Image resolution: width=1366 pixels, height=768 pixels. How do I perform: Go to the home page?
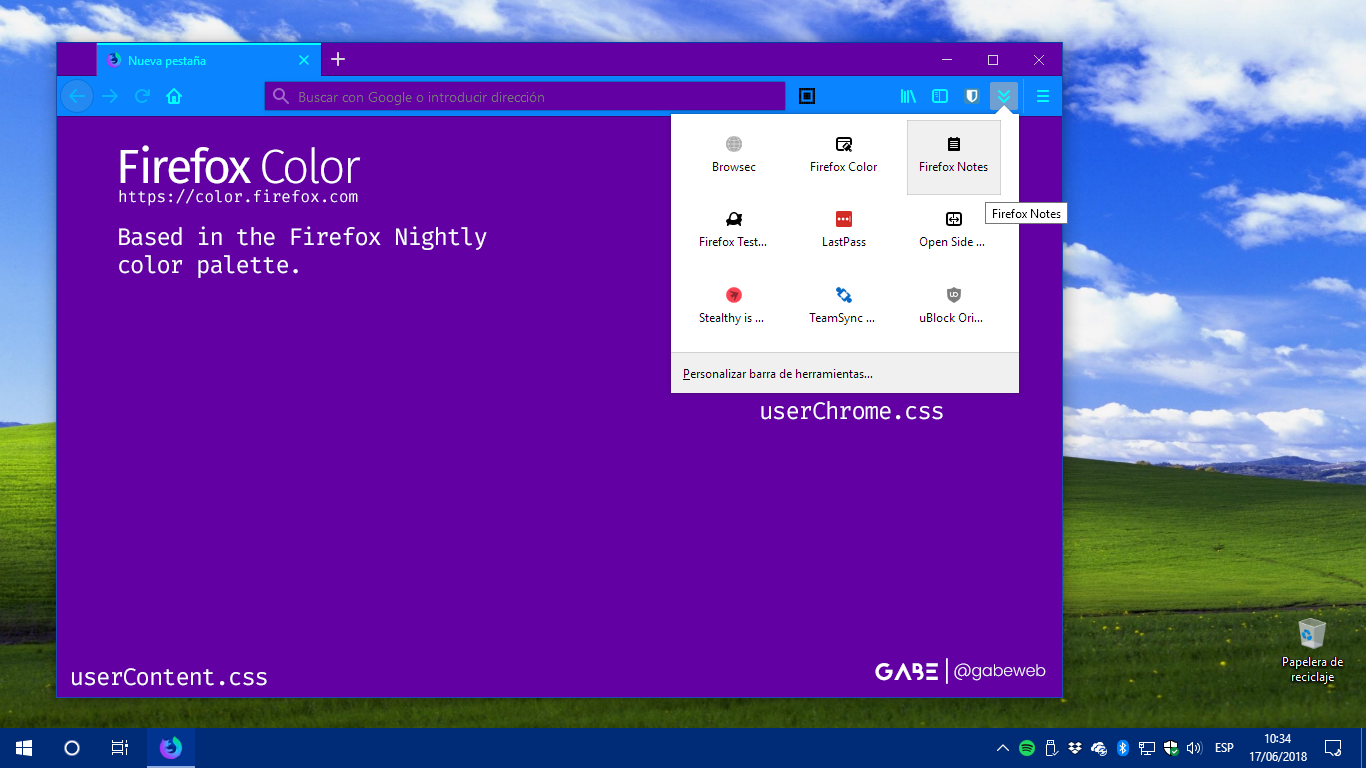(x=174, y=97)
